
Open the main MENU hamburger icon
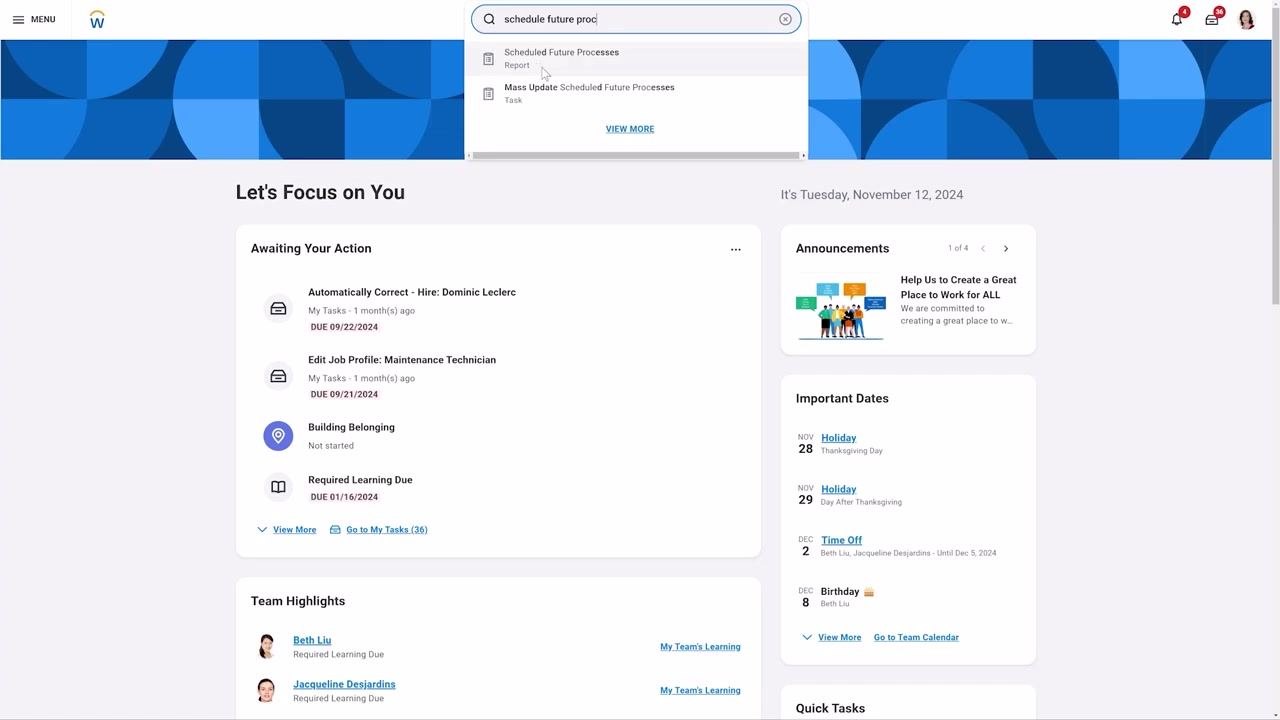tap(18, 19)
